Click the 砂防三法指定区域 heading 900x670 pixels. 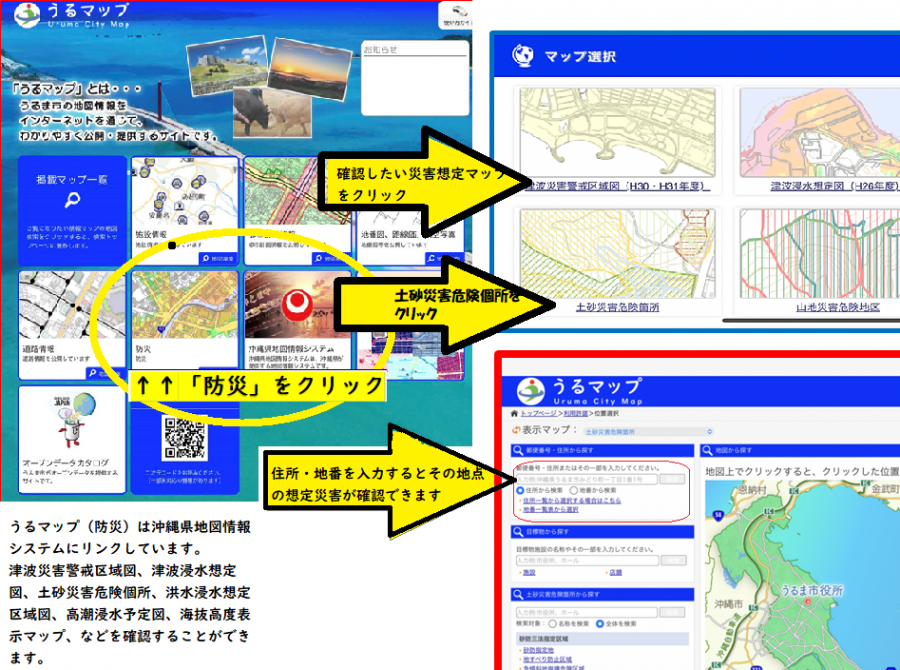pos(544,639)
